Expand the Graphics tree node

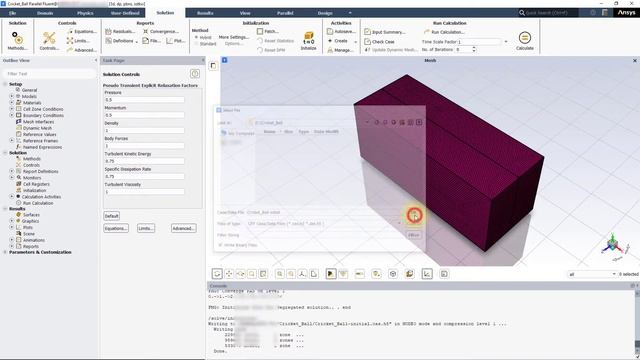tap(12, 221)
